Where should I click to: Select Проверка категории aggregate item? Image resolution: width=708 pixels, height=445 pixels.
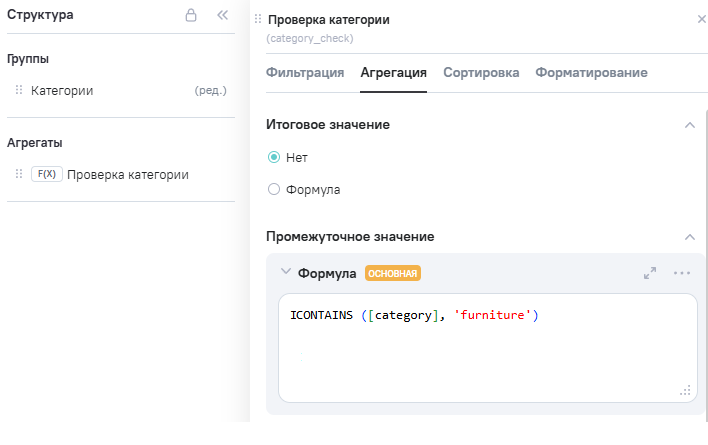click(127, 174)
